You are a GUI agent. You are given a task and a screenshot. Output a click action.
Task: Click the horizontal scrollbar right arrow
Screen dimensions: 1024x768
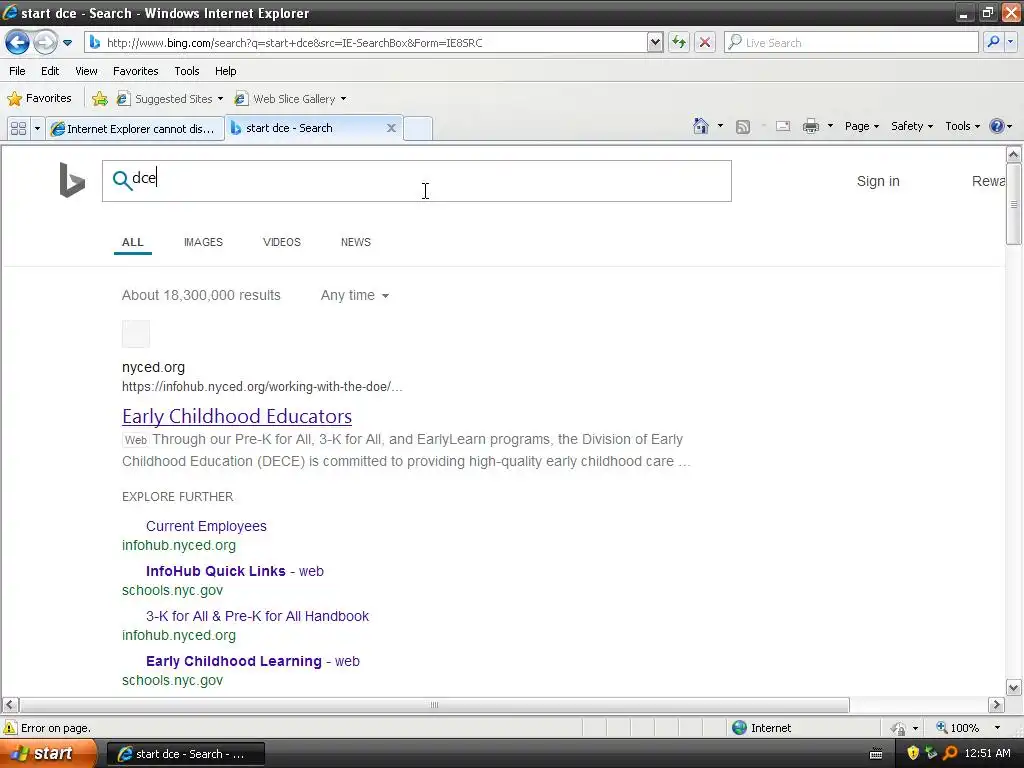[x=996, y=705]
